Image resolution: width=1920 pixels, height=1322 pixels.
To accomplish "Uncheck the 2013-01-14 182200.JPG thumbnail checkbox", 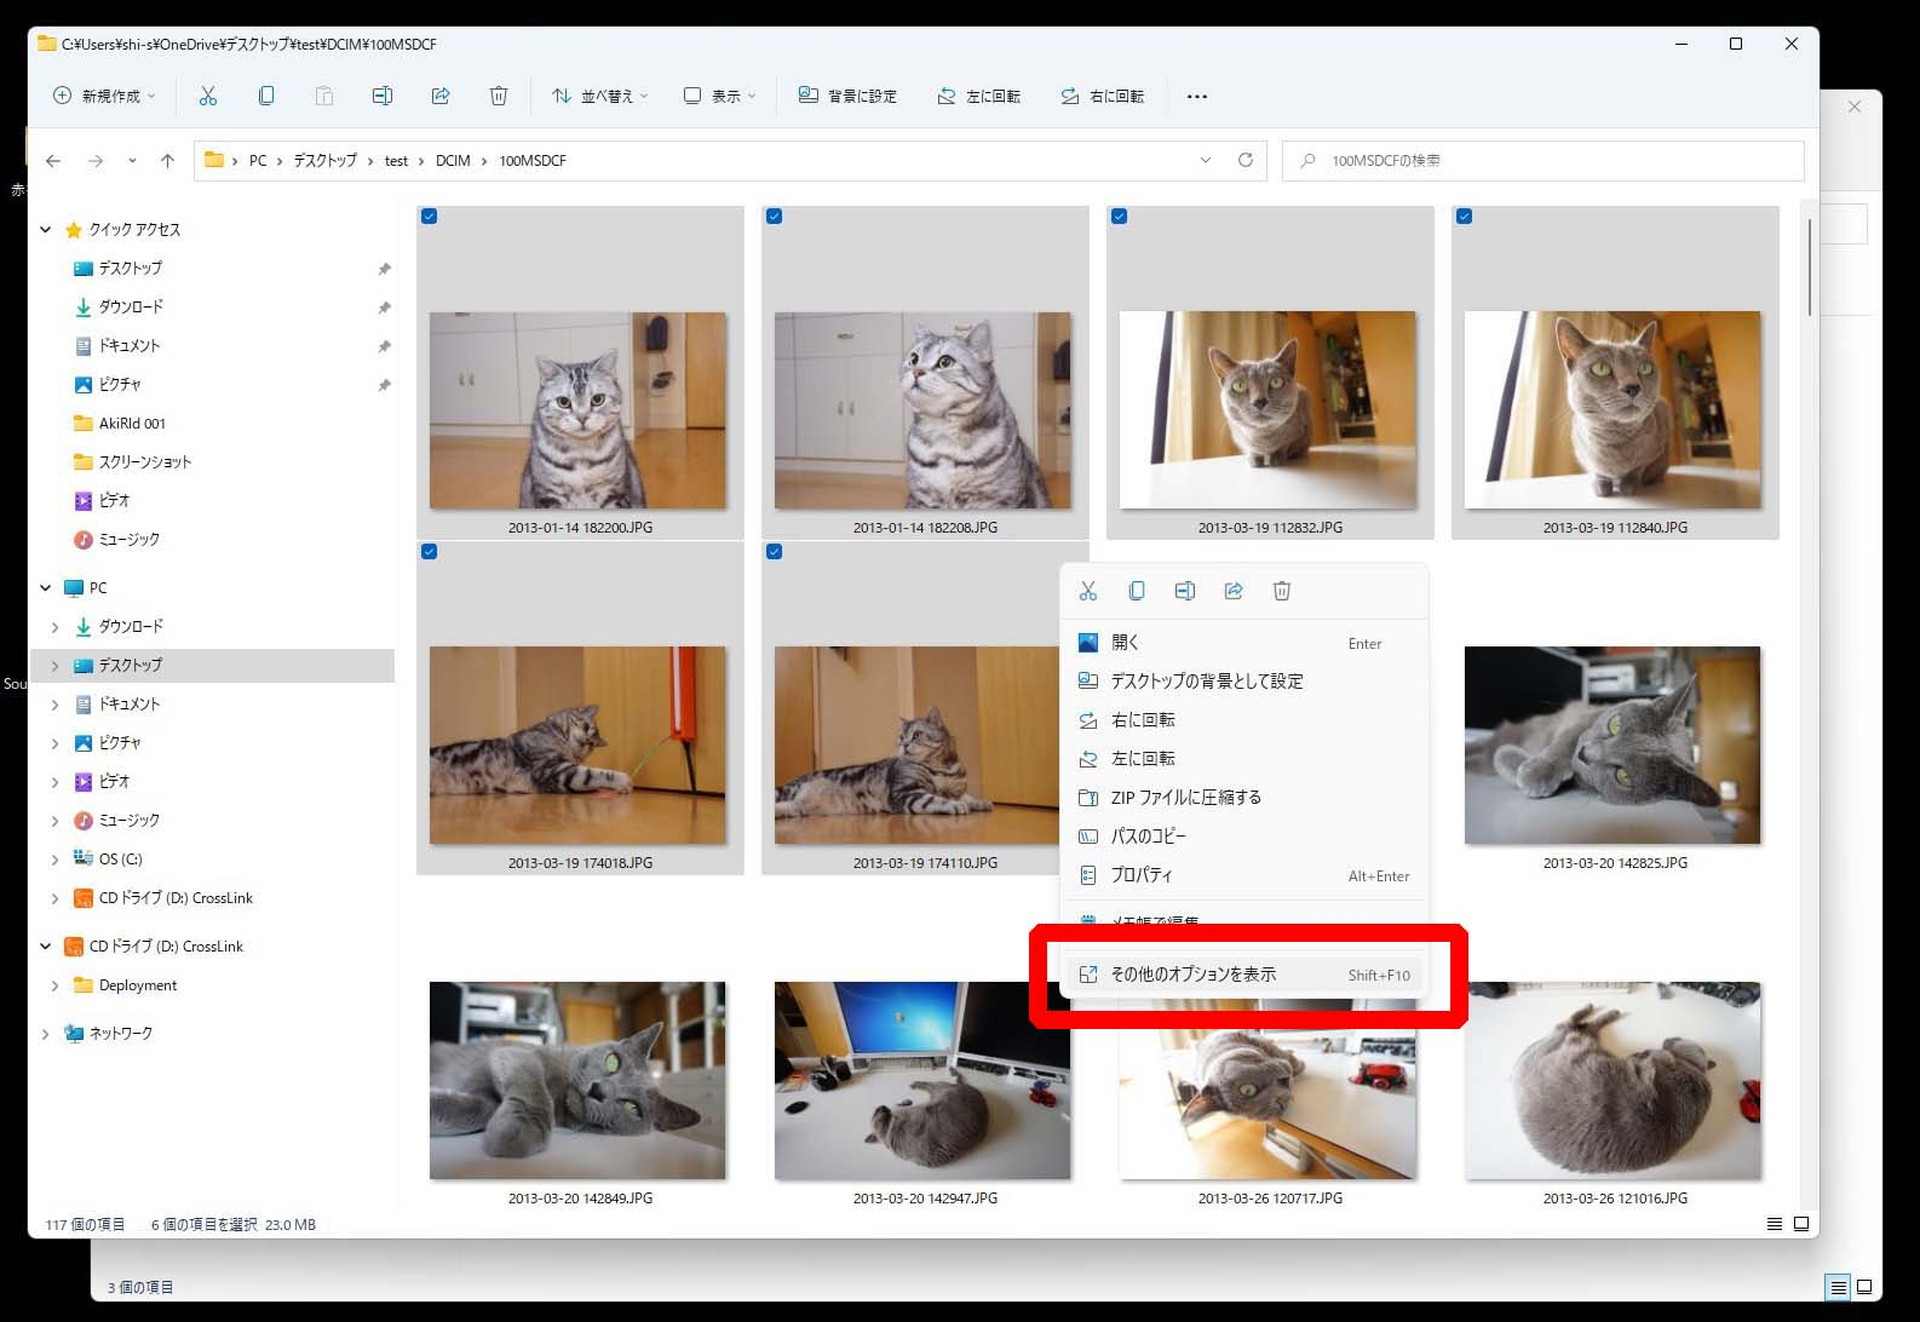I will tap(430, 216).
